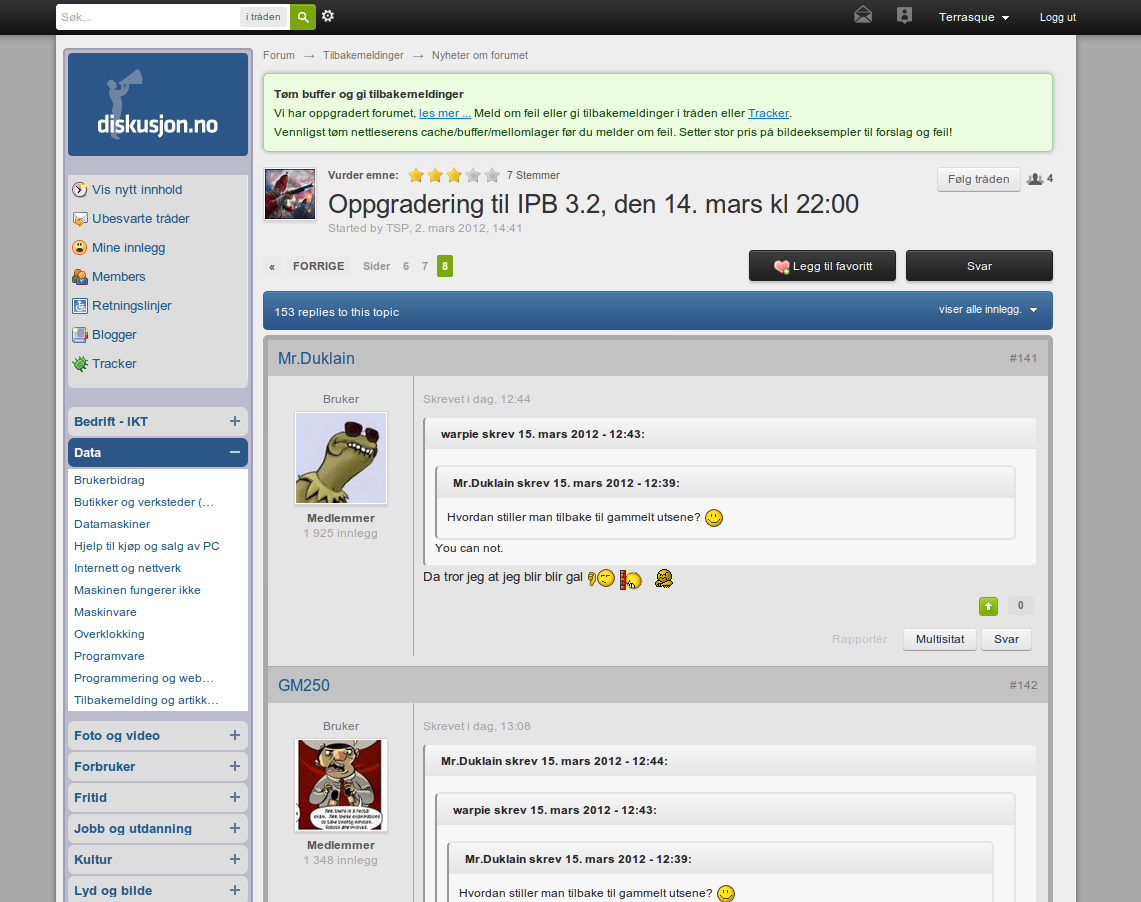Go to Tilbakemeldinger breadcrumb
This screenshot has width=1141, height=902.
tap(363, 55)
